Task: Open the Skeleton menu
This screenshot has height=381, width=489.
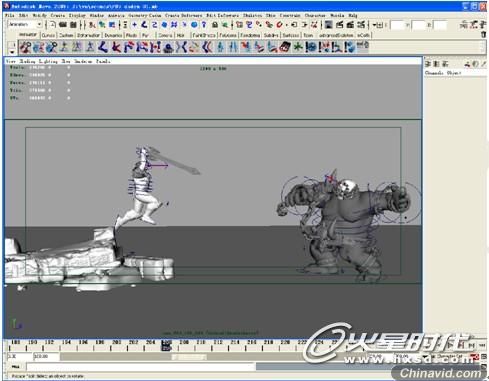Action: point(252,15)
